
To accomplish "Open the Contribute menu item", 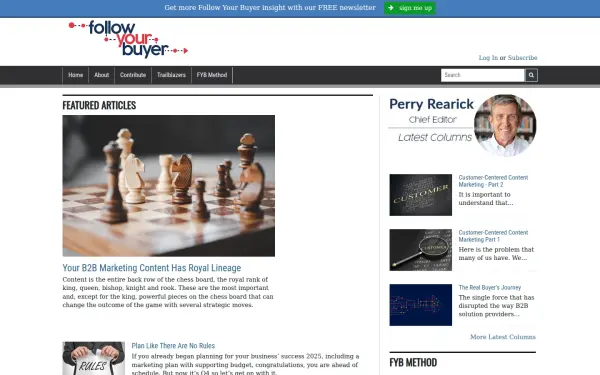I will [133, 75].
